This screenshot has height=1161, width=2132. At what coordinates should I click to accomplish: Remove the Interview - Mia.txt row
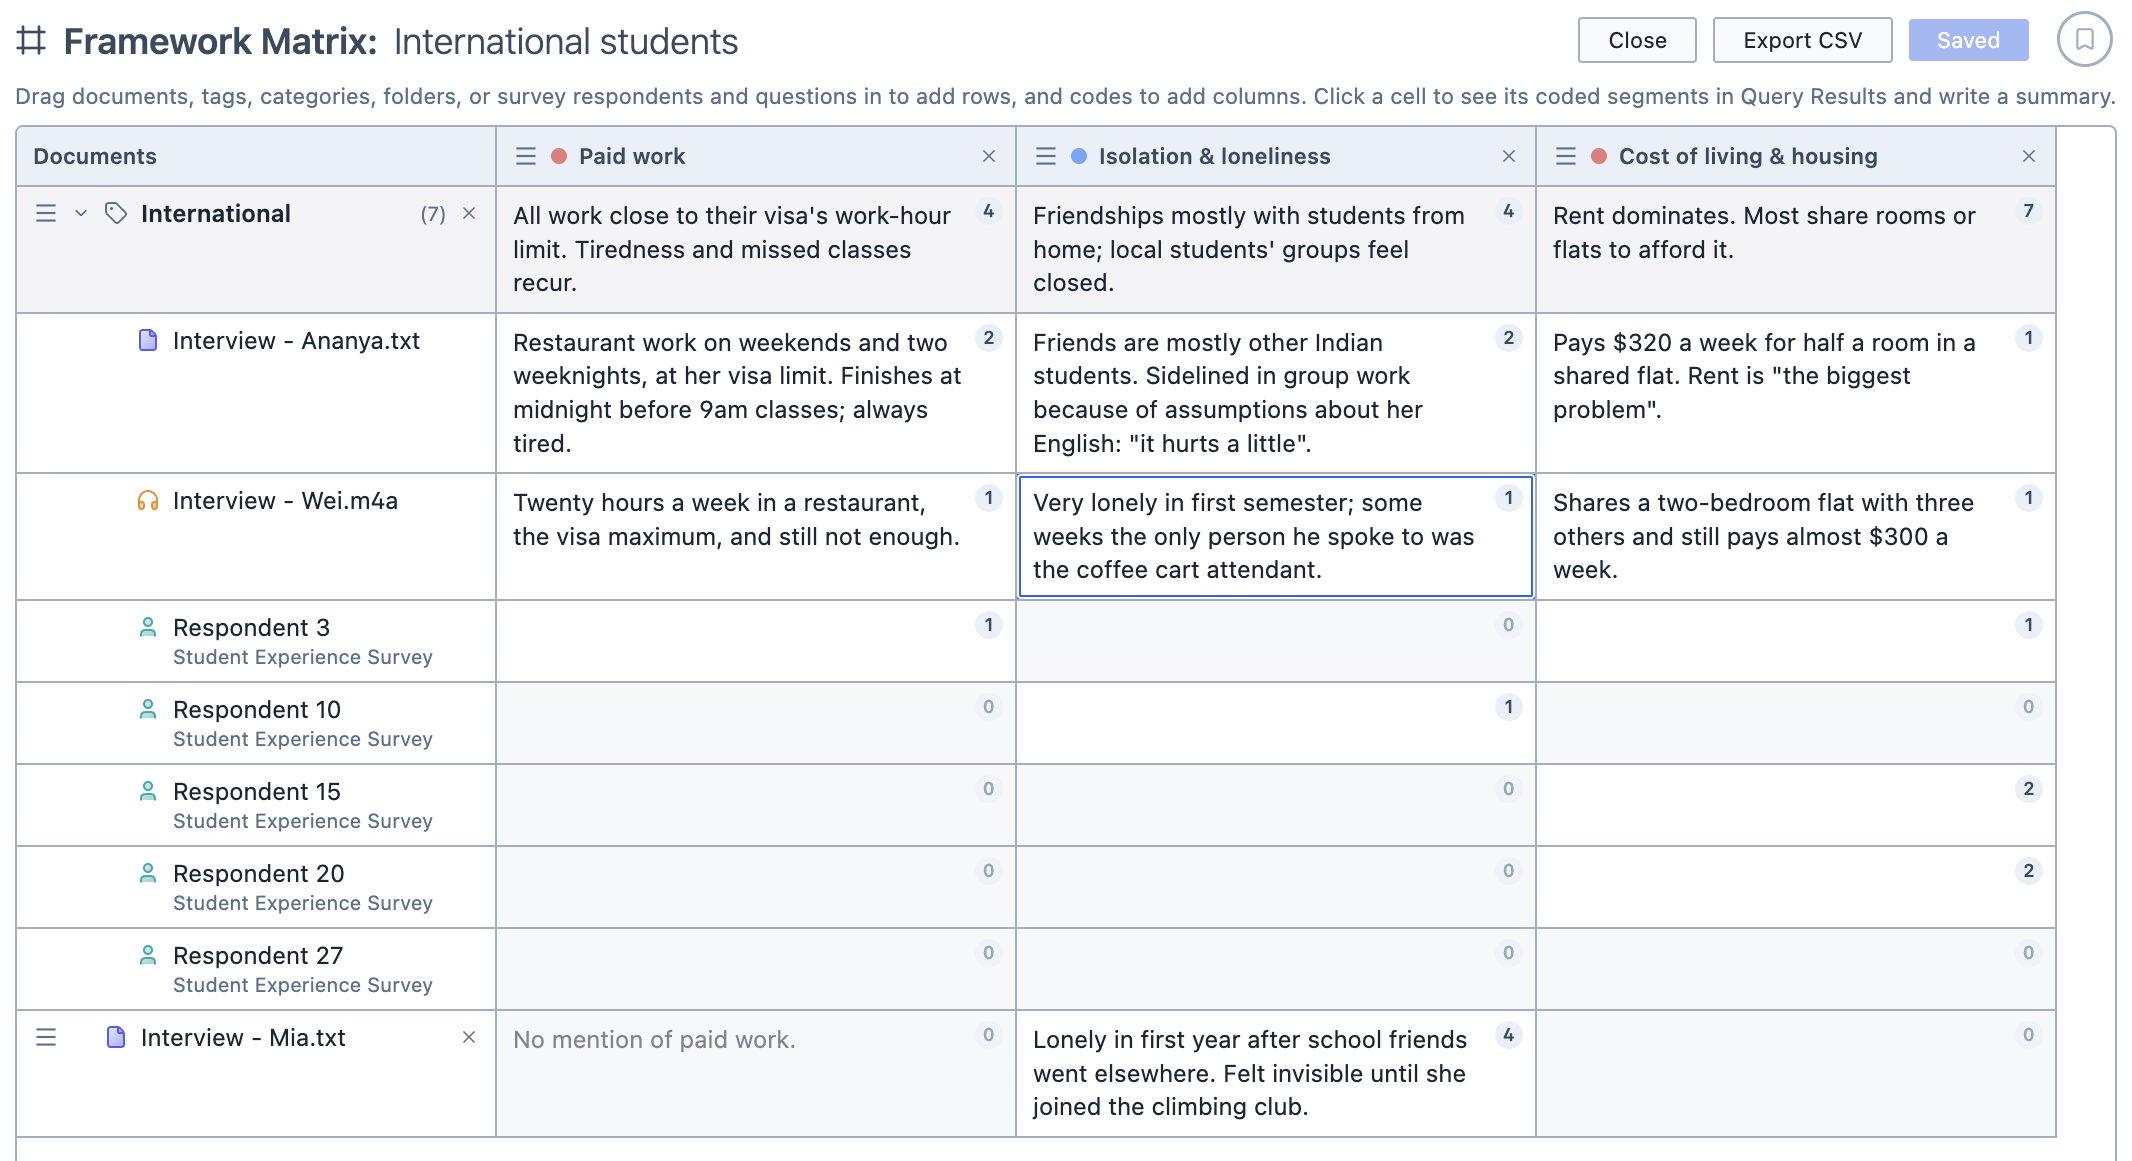pyautogui.click(x=469, y=1037)
